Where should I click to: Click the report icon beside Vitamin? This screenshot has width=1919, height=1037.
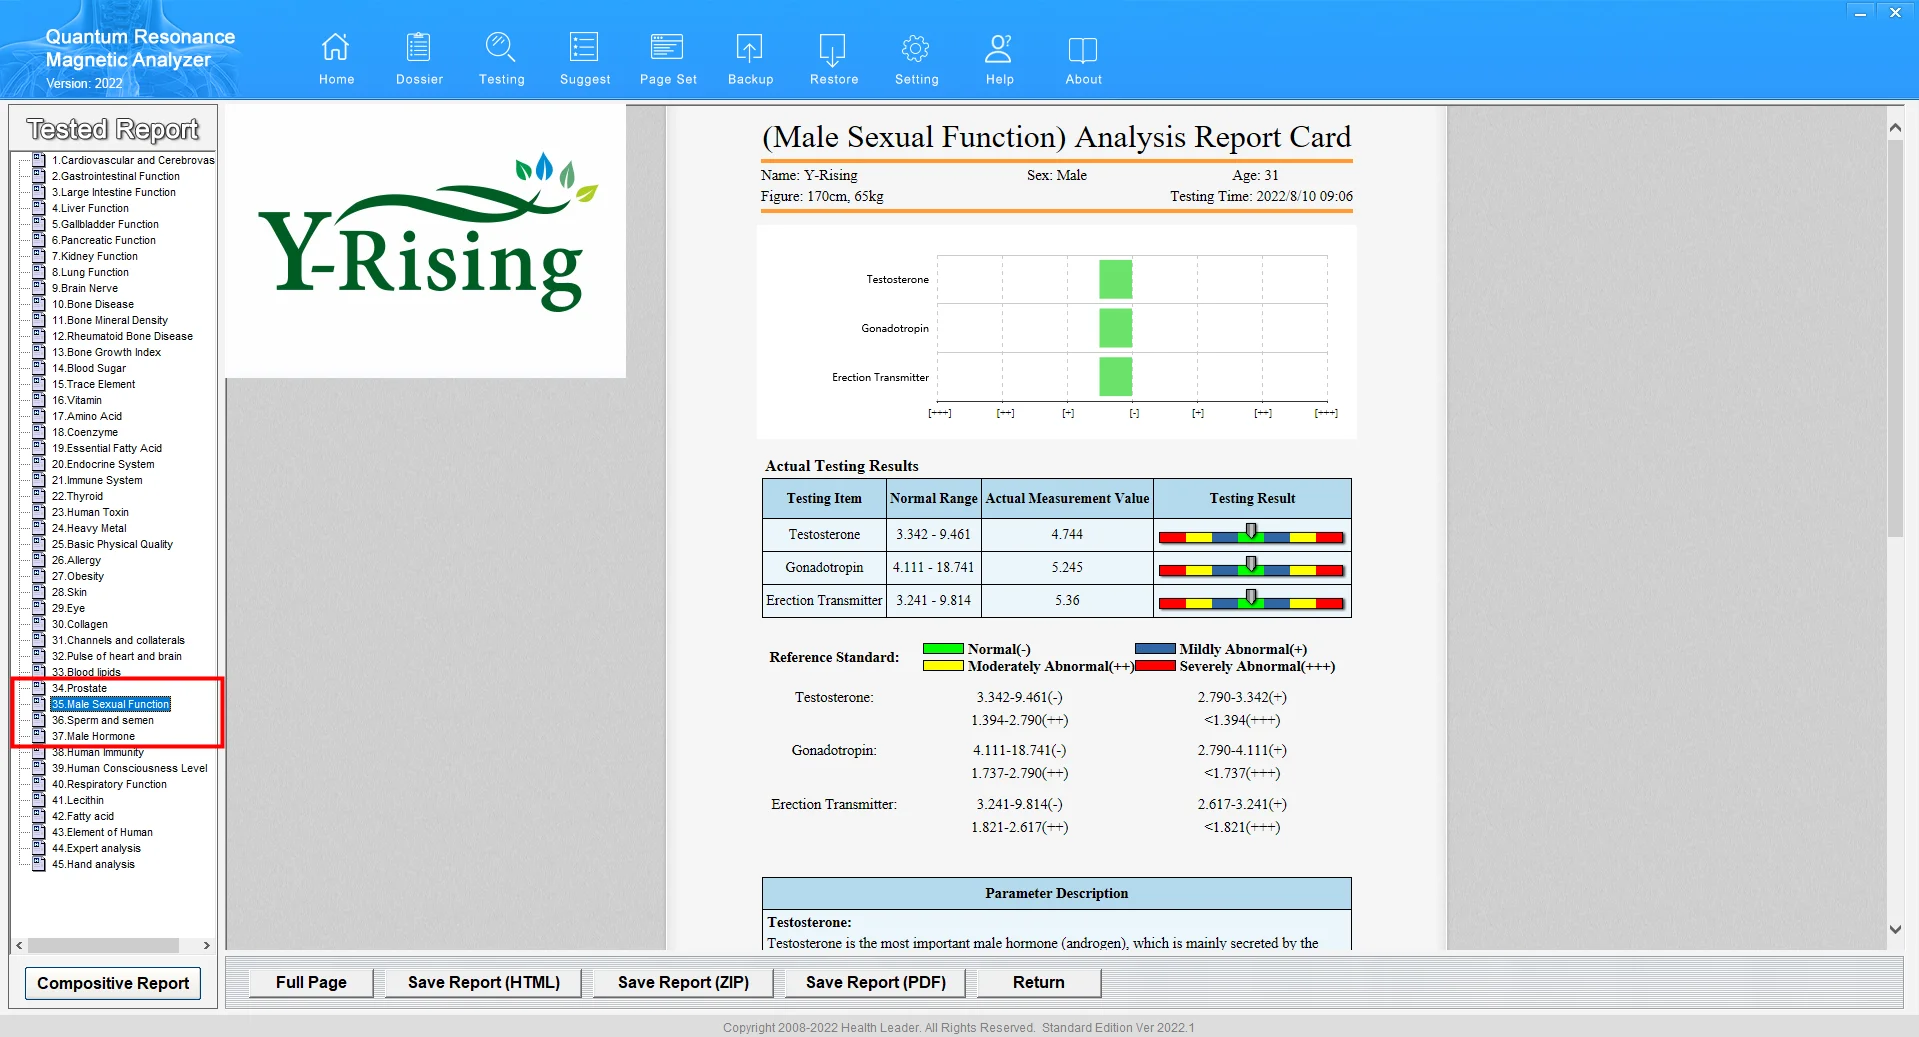(x=39, y=400)
